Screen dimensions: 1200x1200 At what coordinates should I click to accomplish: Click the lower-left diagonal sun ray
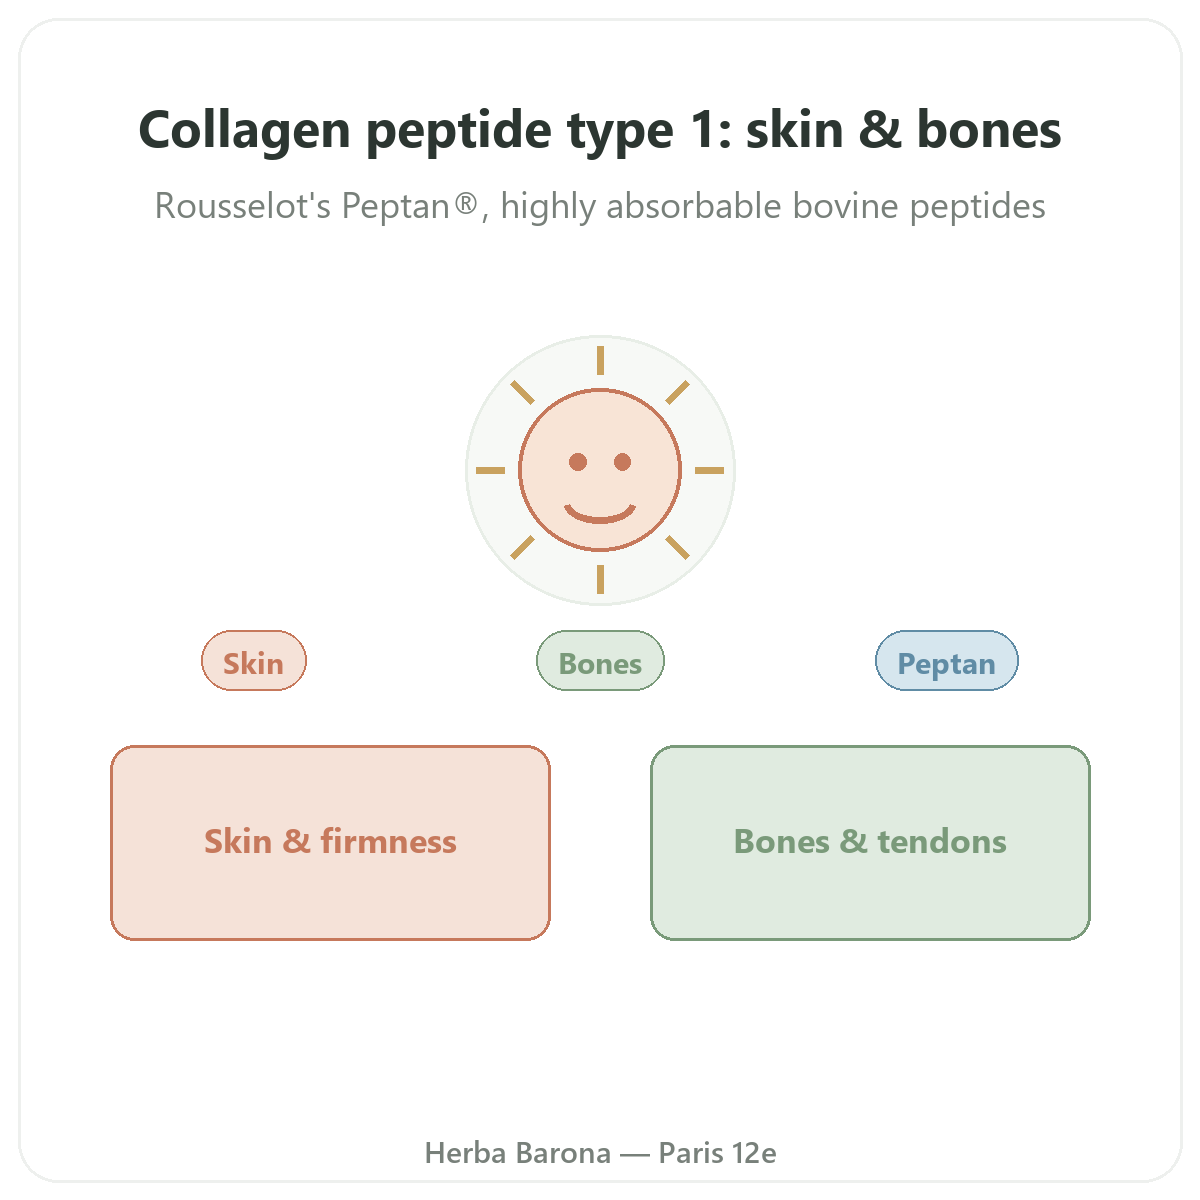(x=522, y=547)
